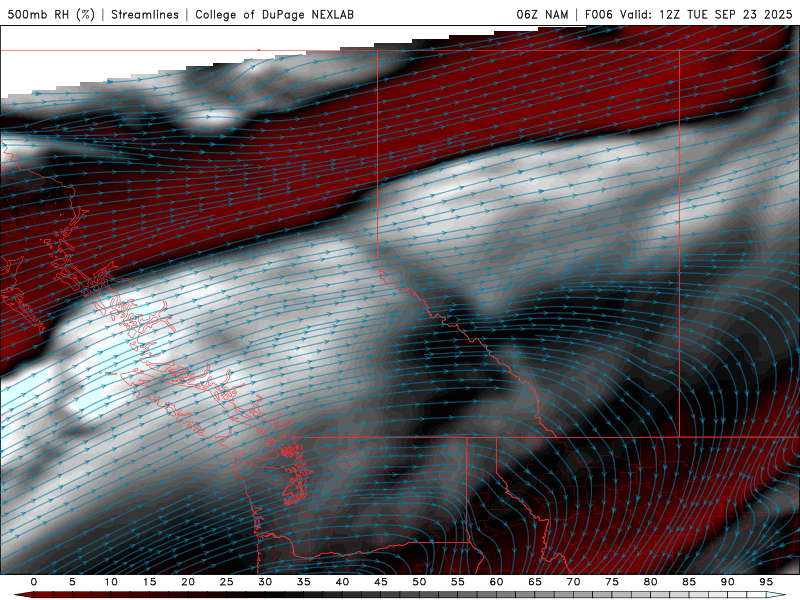This screenshot has height=600, width=800.
Task: Select the "Streamlines" label in the header
Action: [145, 14]
